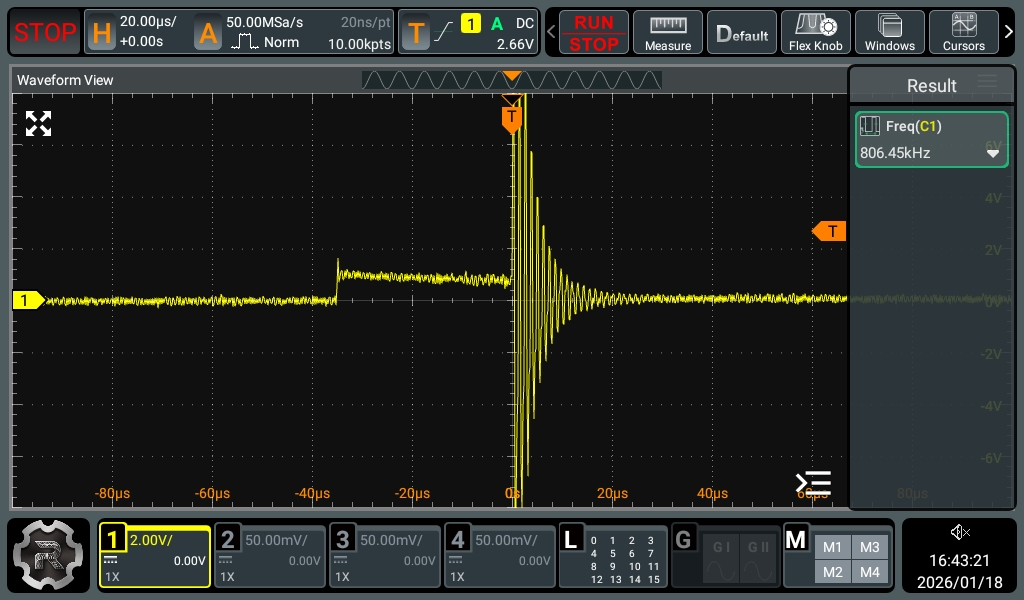Enable channel 2
This screenshot has width=1024, height=600.
(x=270, y=556)
